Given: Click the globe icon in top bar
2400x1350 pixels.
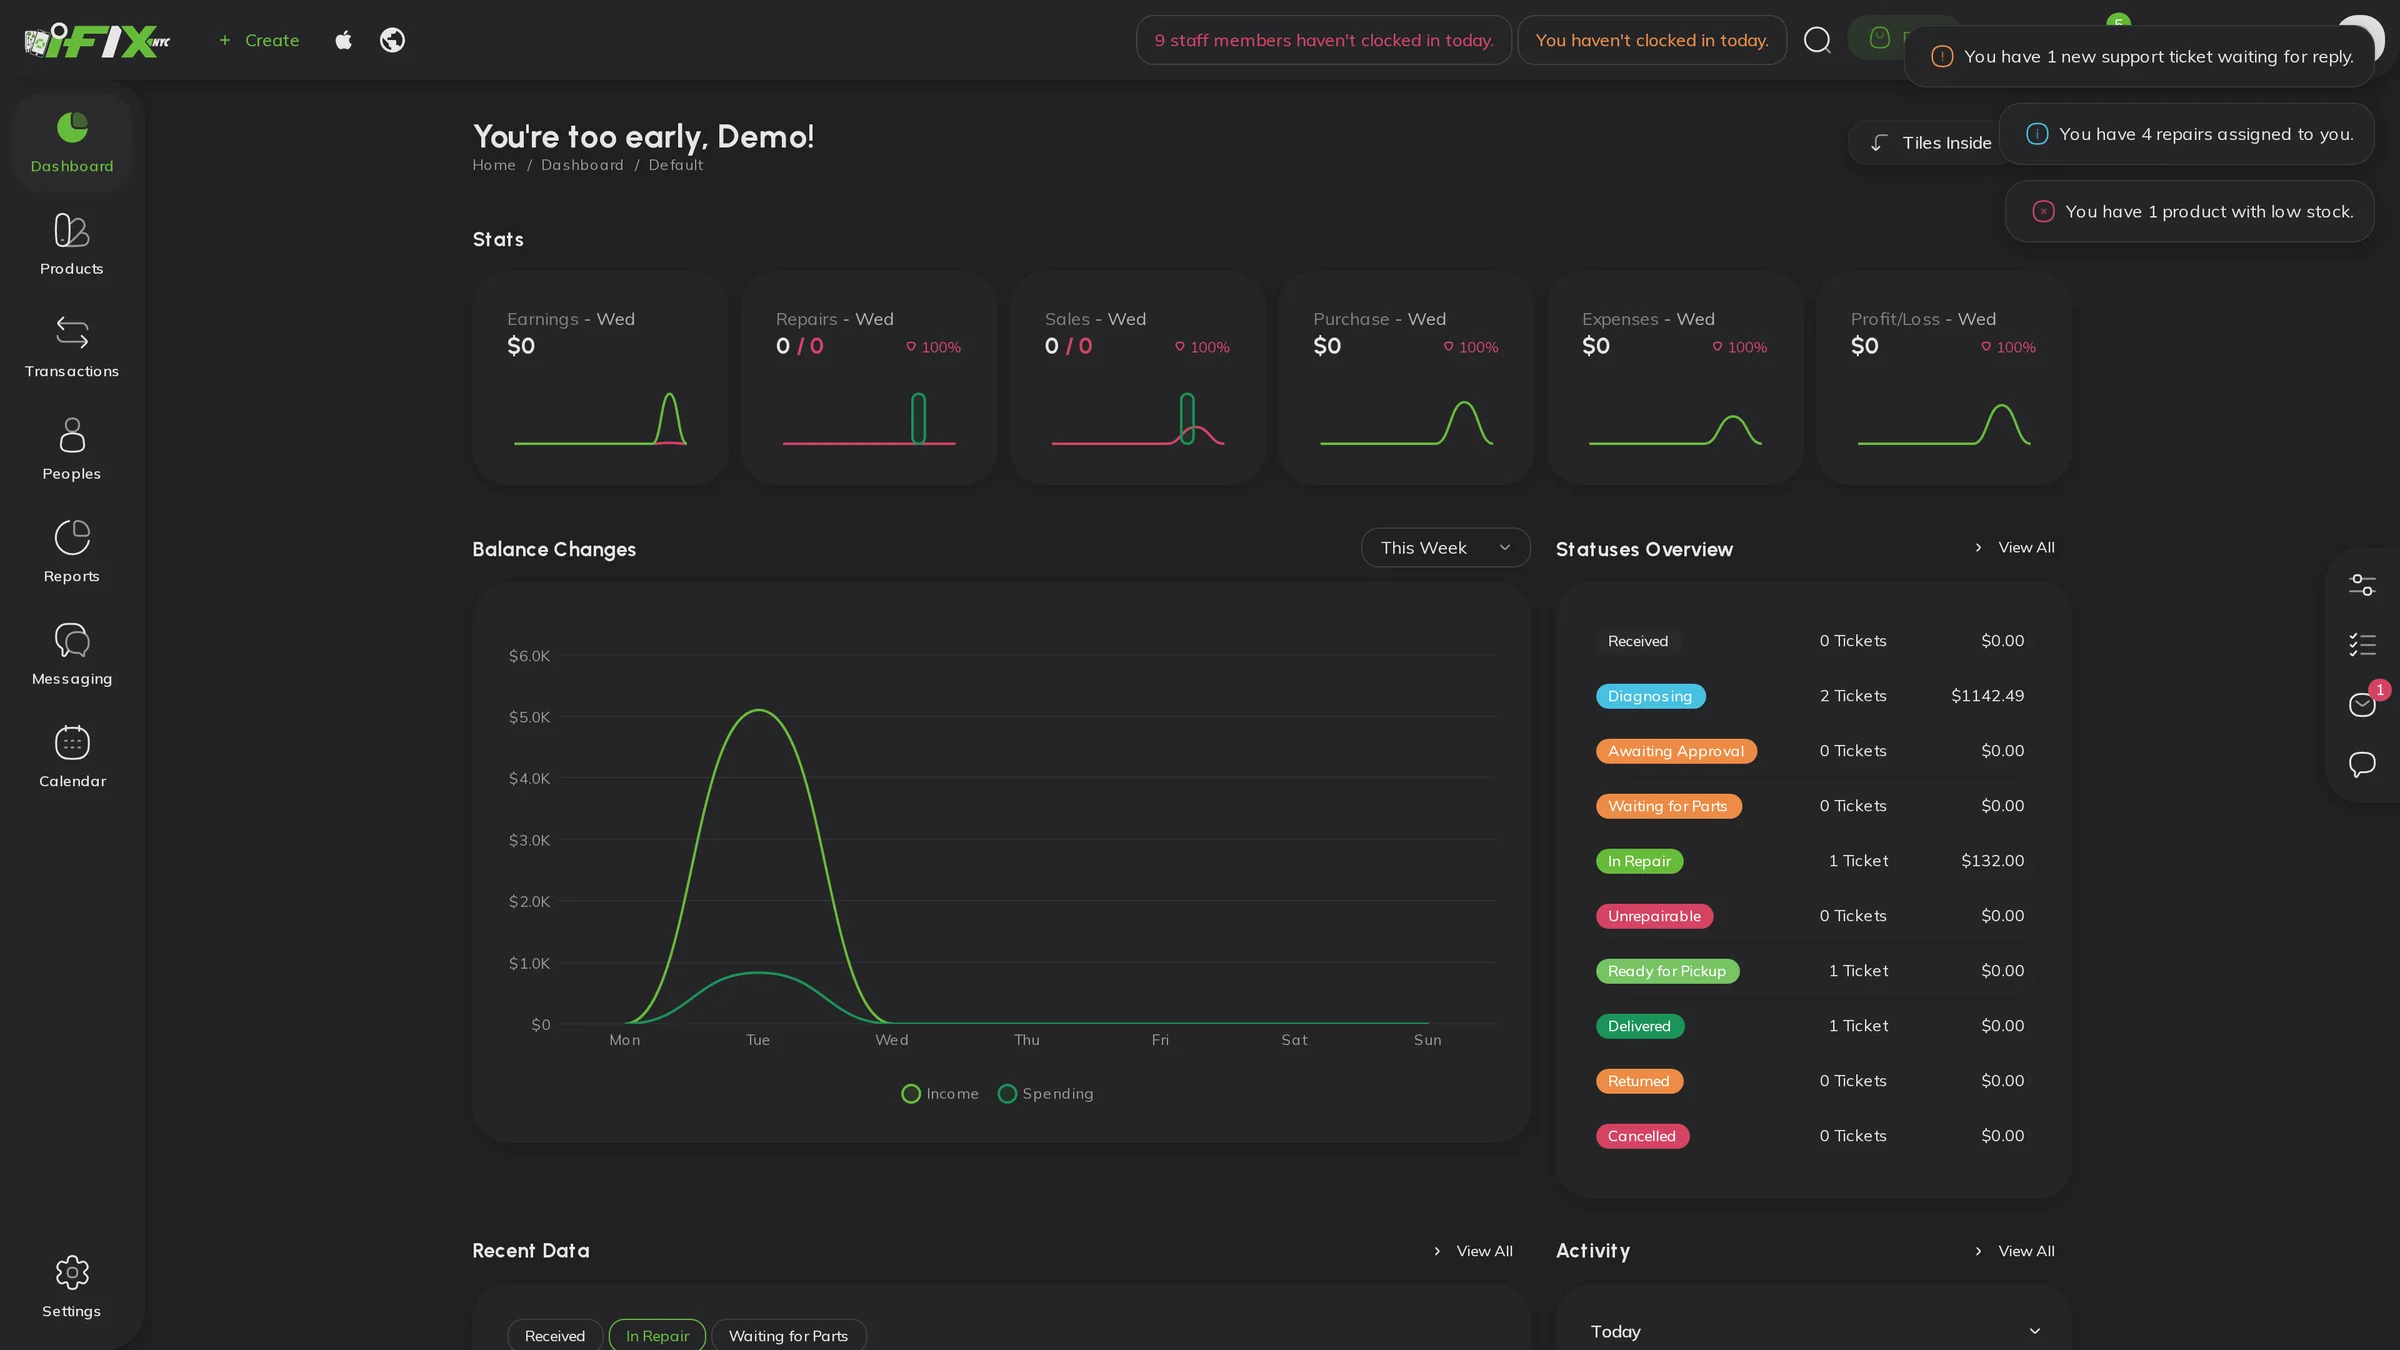Looking at the screenshot, I should click(x=392, y=40).
